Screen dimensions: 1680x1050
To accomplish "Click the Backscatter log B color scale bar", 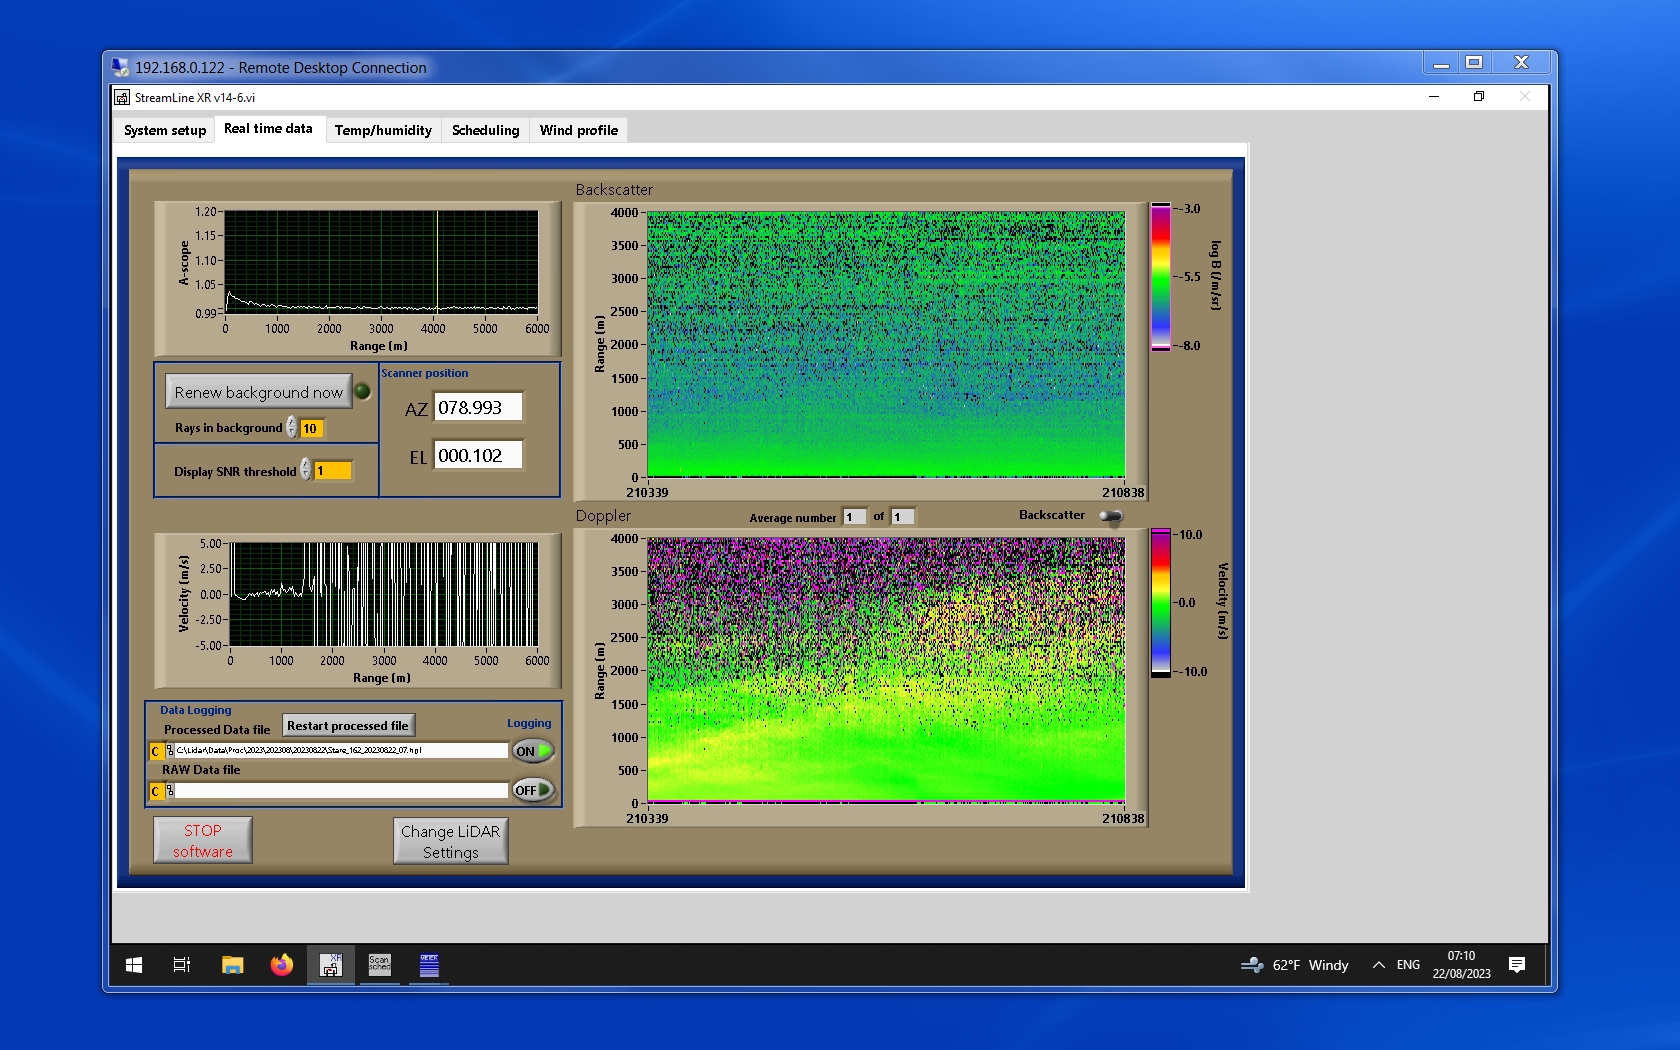I will point(1160,277).
